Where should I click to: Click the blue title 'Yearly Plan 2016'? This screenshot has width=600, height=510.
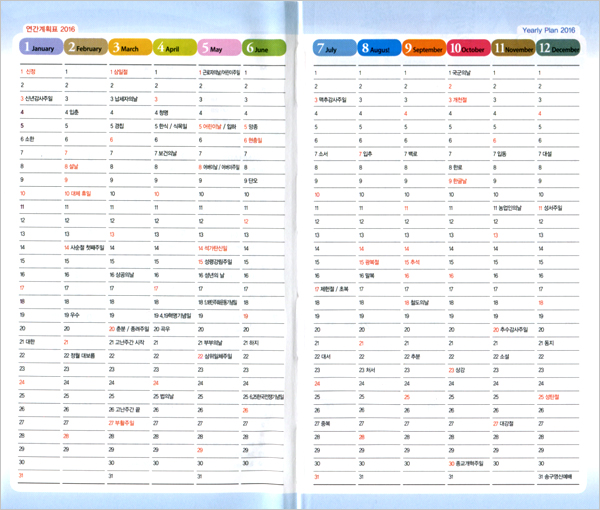[549, 30]
